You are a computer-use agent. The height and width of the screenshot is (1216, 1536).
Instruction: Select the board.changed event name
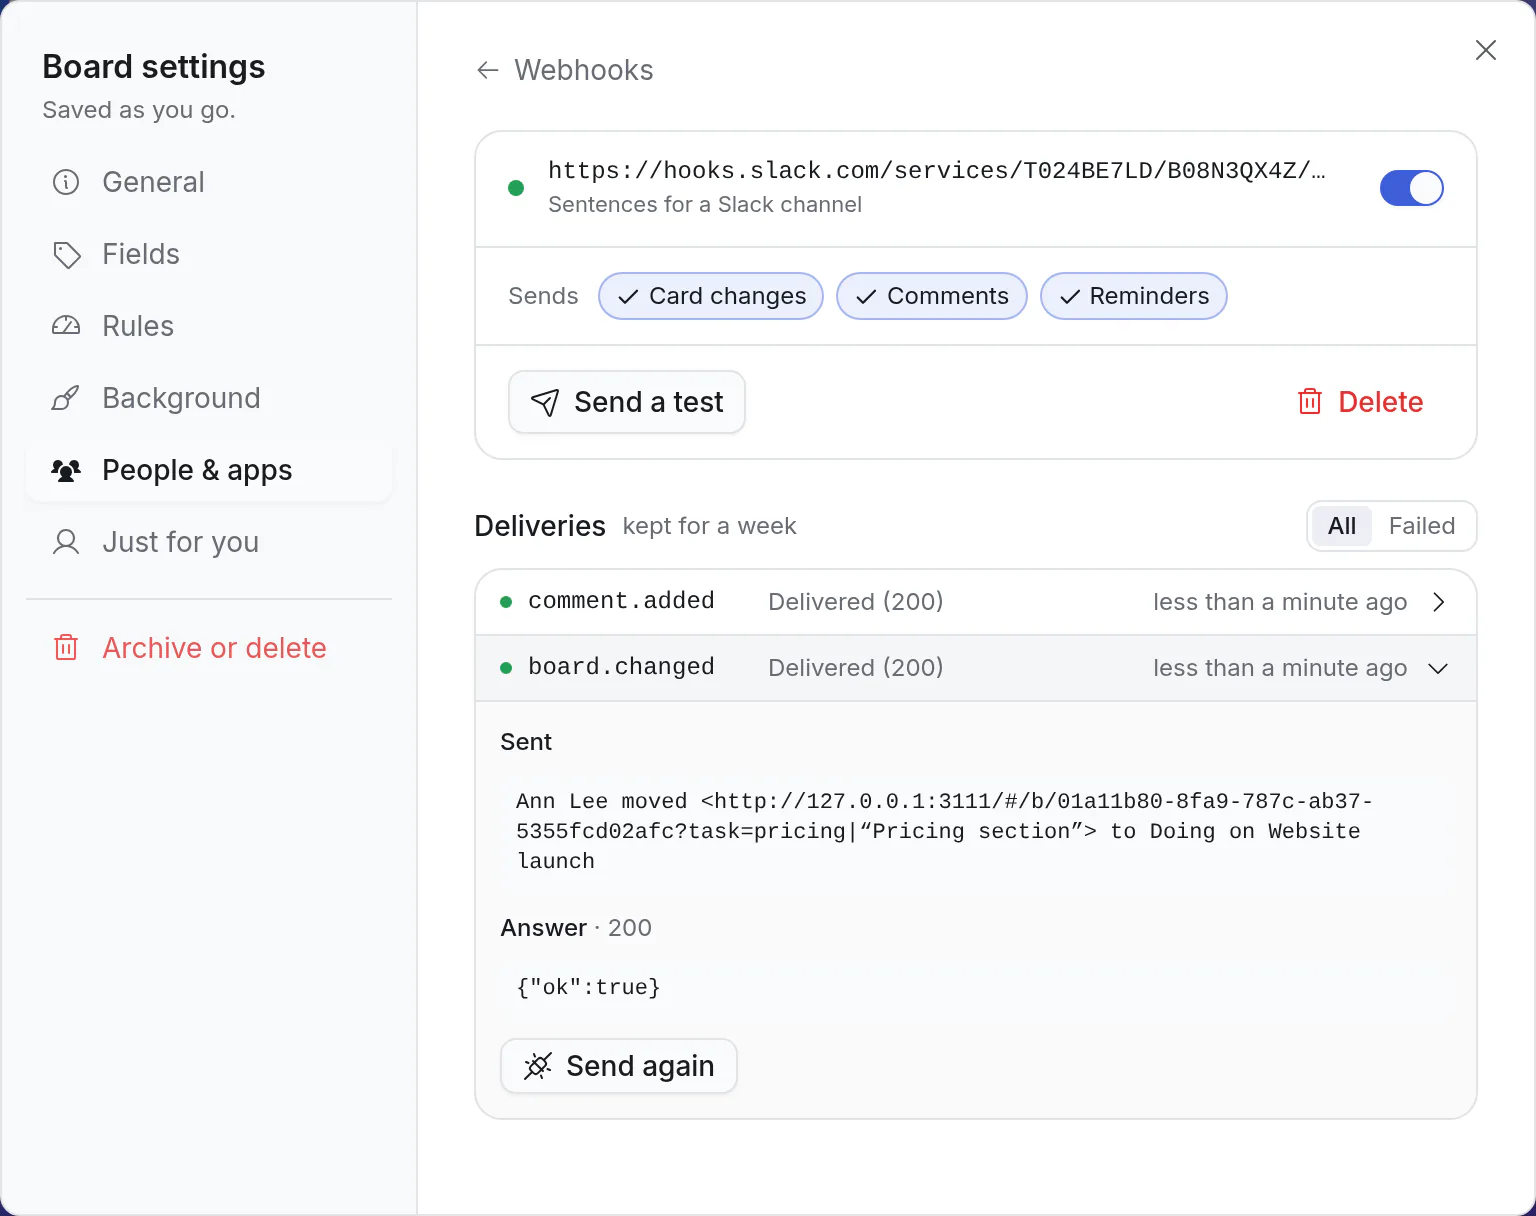click(621, 667)
